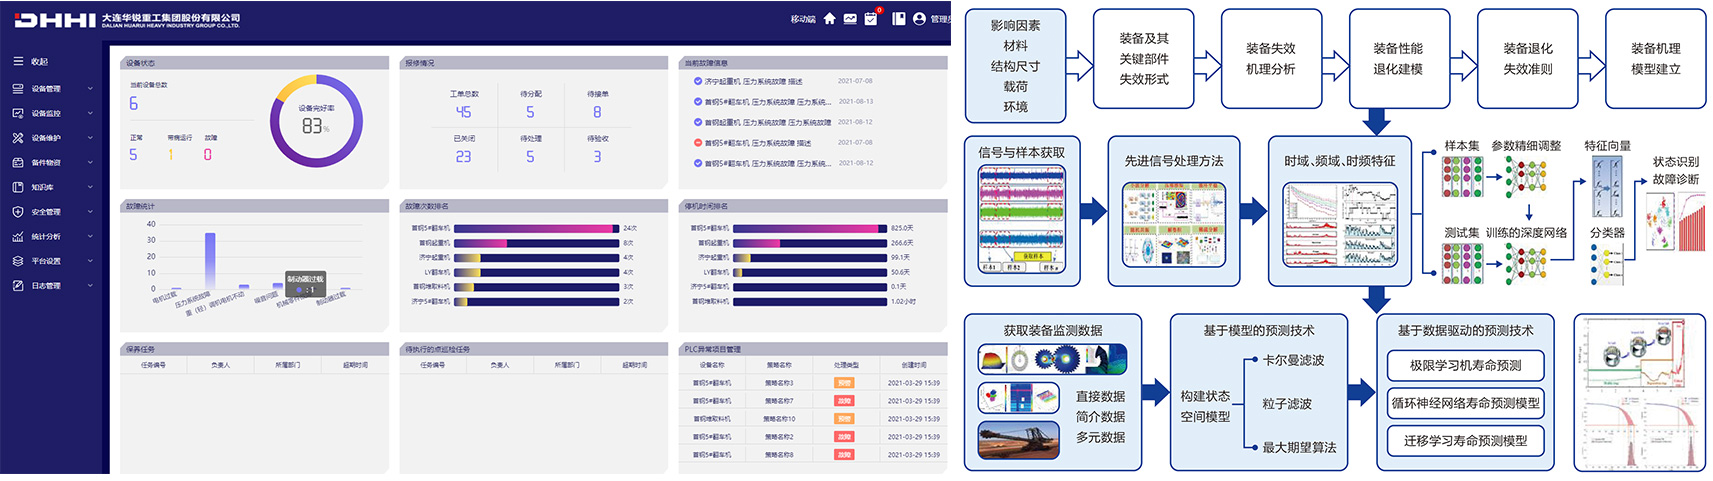Click the 移动端 link in header
The image size is (1713, 481).
click(x=802, y=19)
